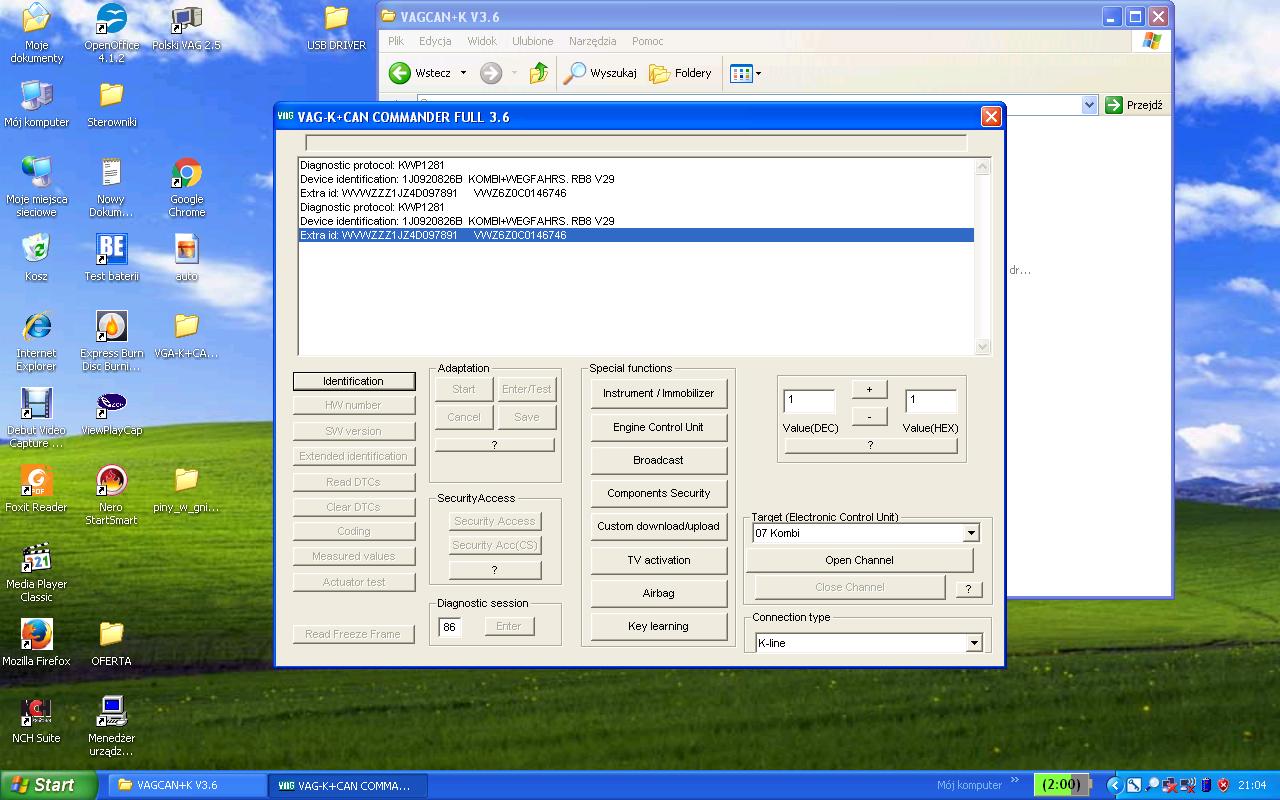The width and height of the screenshot is (1280, 800).
Task: Open the Polski VAG 2.5 desktop shortcut
Action: coord(186,28)
